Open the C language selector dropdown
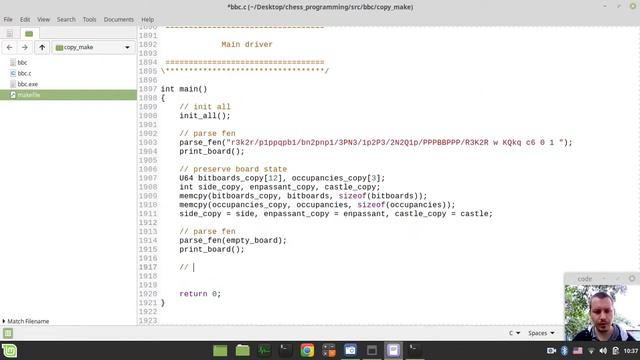The image size is (640, 360). pyautogui.click(x=514, y=333)
